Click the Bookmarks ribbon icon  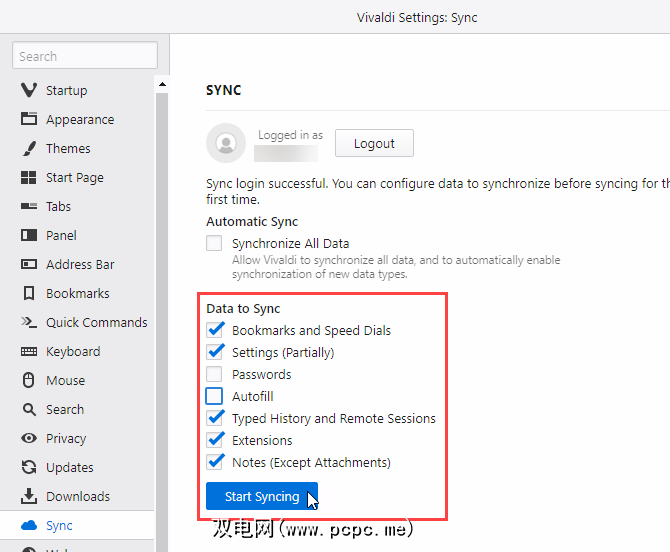[x=29, y=293]
